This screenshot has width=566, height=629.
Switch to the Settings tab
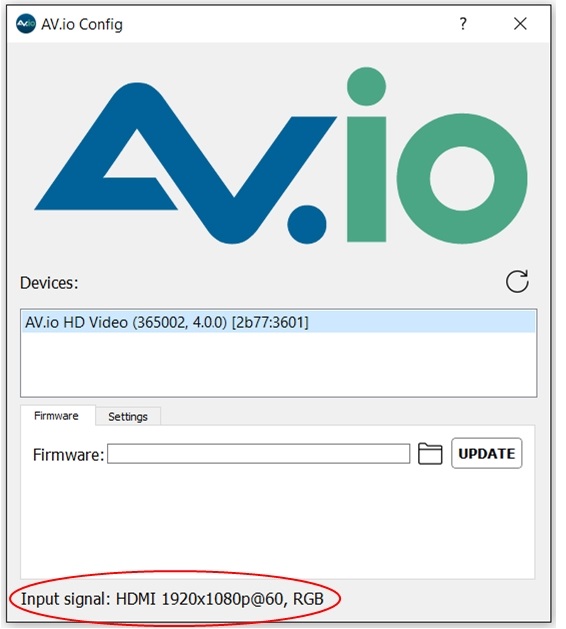128,416
